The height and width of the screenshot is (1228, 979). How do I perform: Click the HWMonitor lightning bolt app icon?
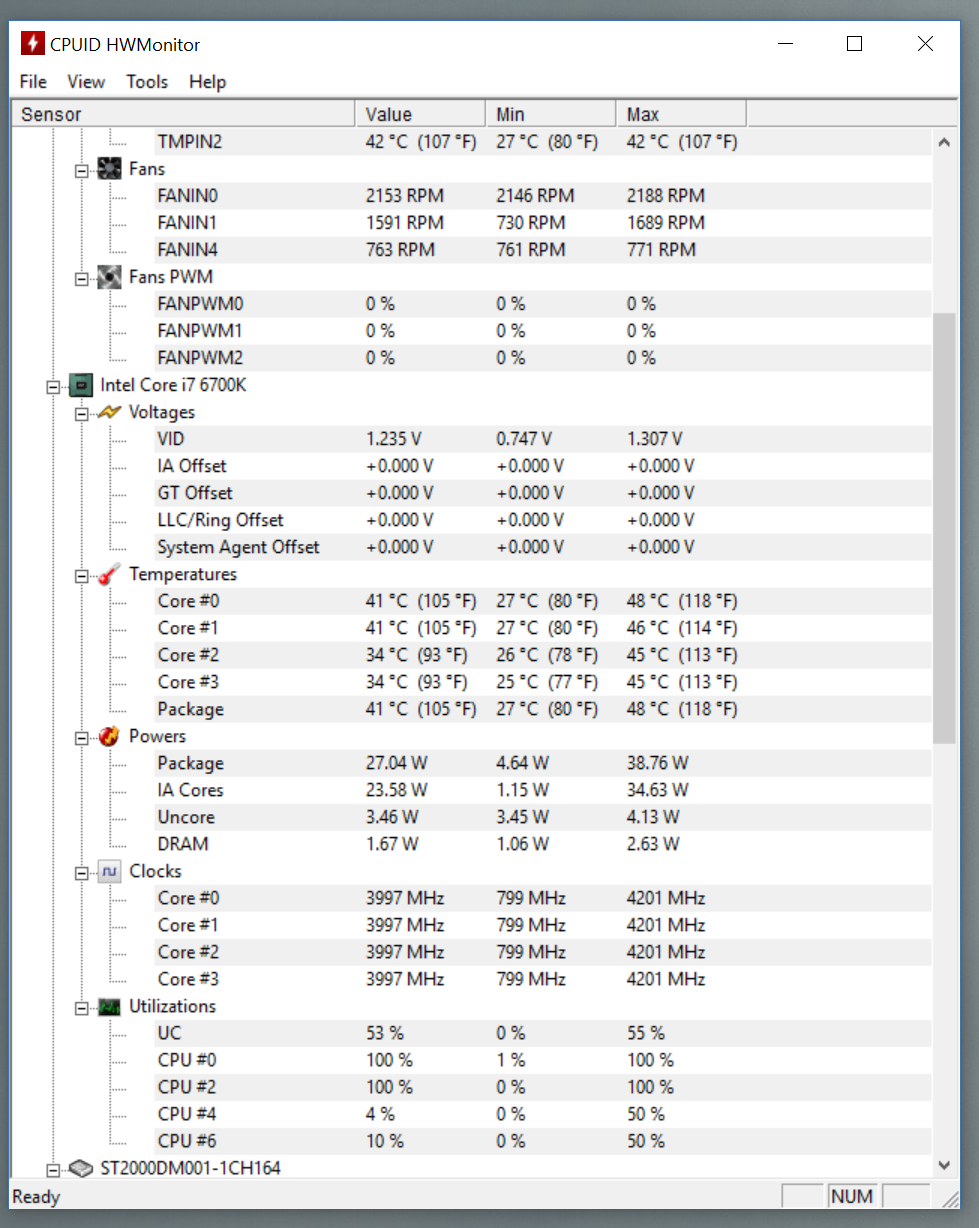33,44
